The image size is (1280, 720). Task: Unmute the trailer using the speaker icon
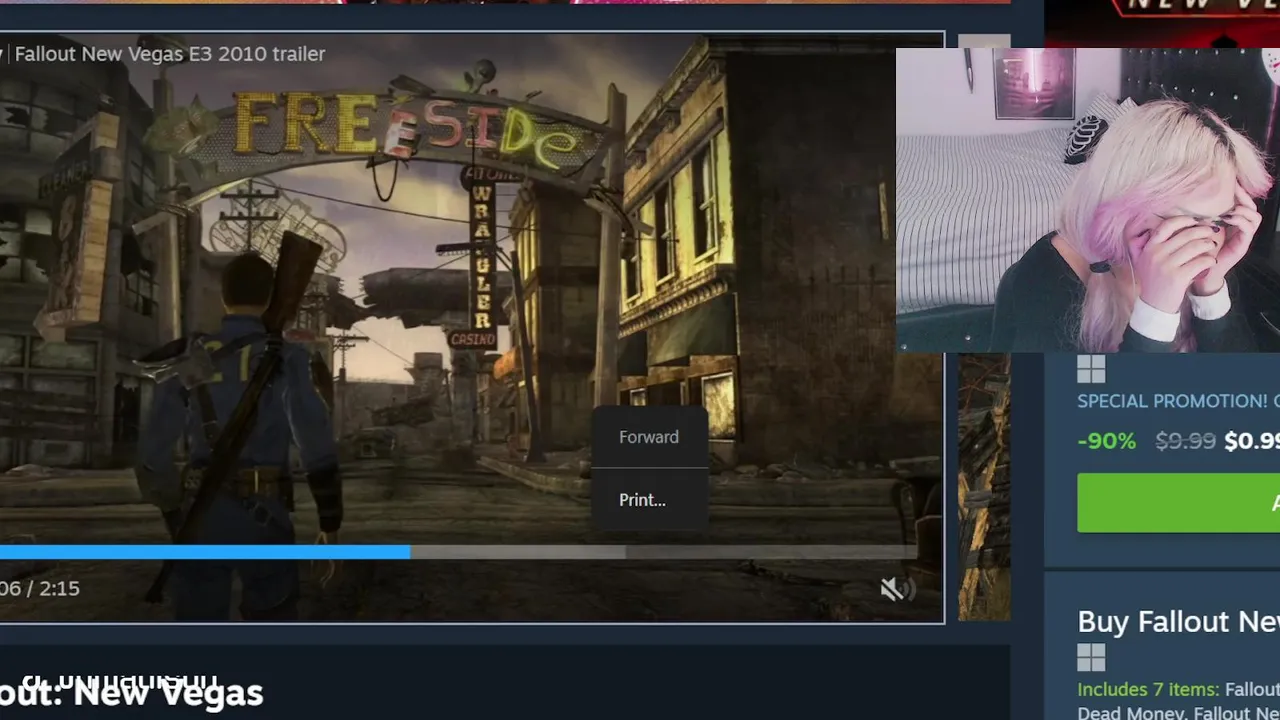pyautogui.click(x=896, y=589)
